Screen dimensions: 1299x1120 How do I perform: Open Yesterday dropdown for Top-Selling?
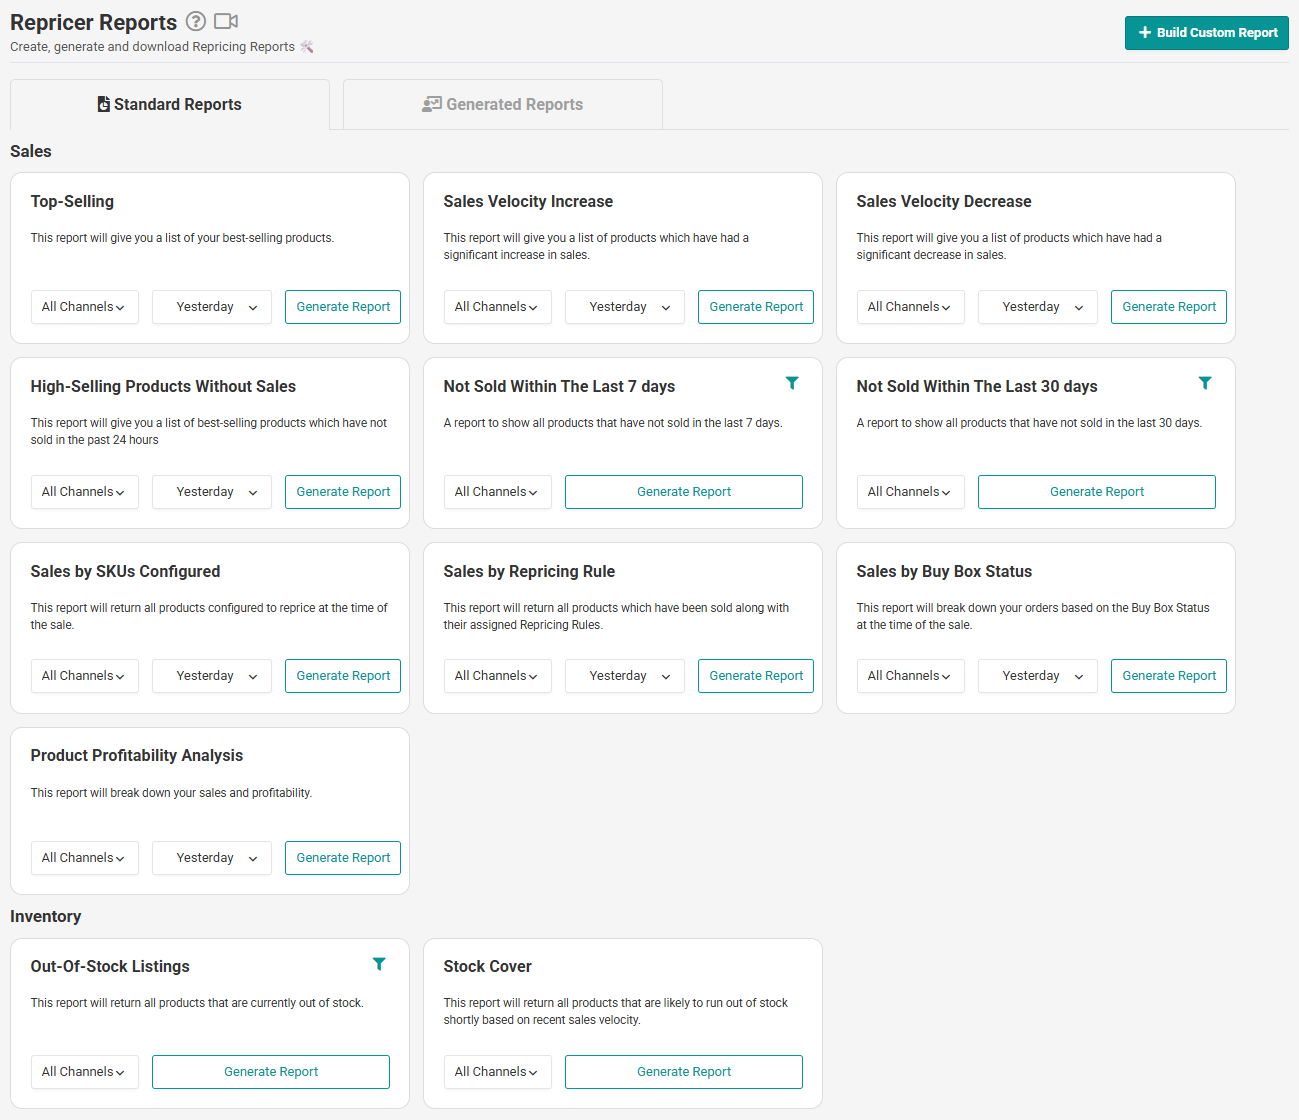point(212,307)
